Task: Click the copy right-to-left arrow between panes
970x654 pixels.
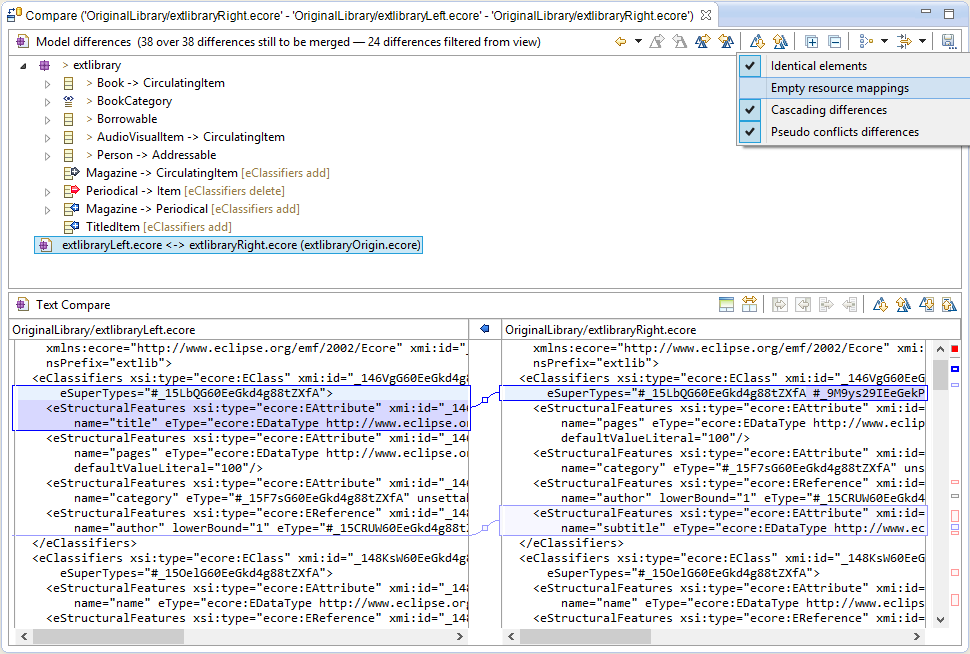Action: point(485,329)
